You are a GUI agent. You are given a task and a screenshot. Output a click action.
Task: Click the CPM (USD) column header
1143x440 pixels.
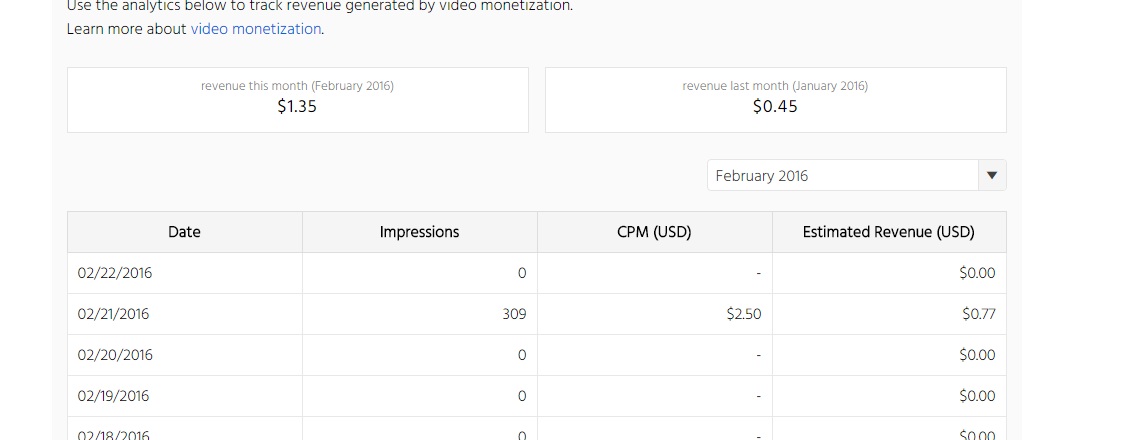(x=654, y=232)
